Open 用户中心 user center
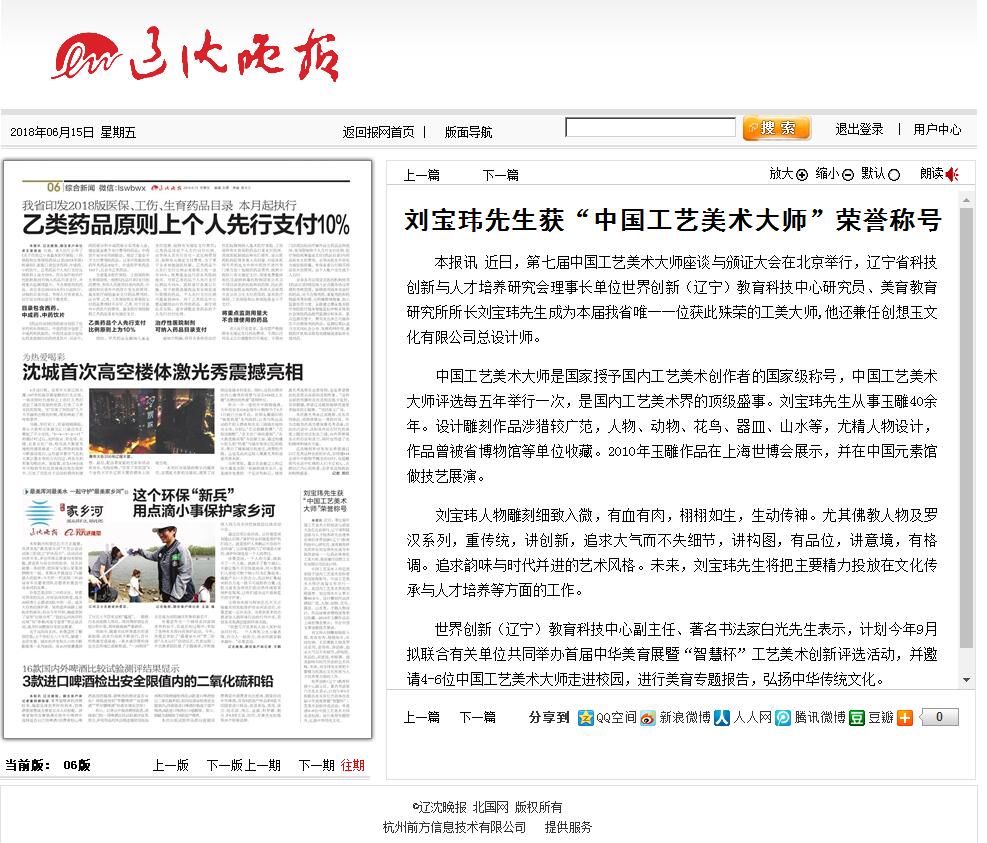 tap(937, 130)
